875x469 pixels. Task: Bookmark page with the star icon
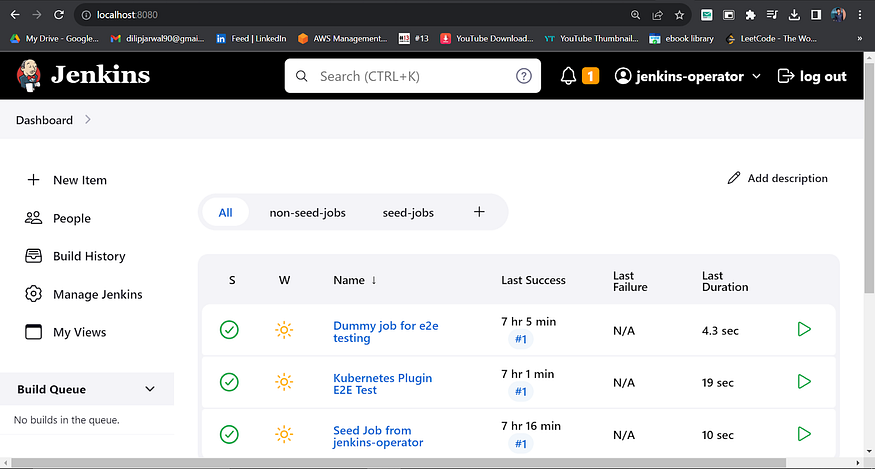679,15
